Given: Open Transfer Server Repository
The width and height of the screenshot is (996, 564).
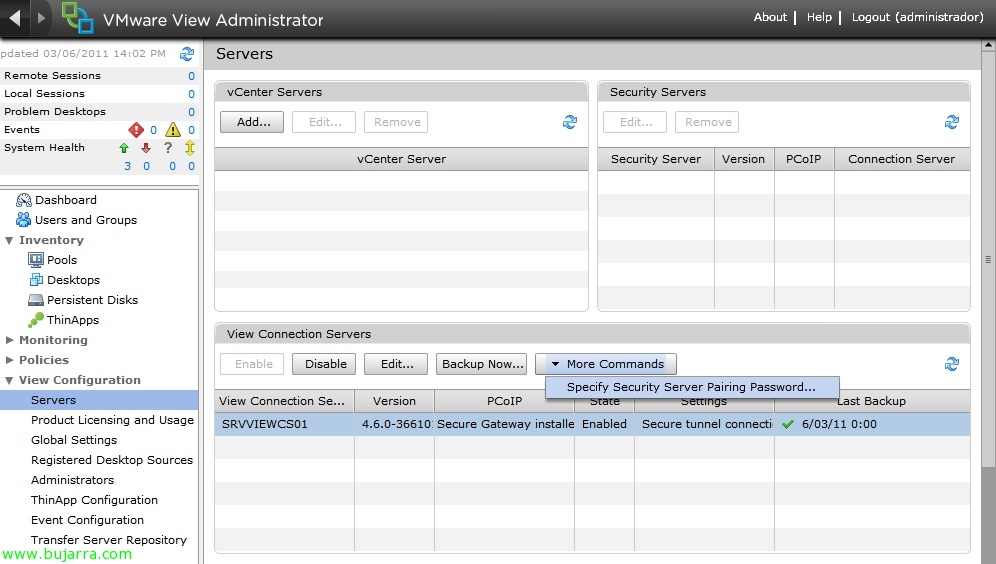Looking at the screenshot, I should 109,540.
